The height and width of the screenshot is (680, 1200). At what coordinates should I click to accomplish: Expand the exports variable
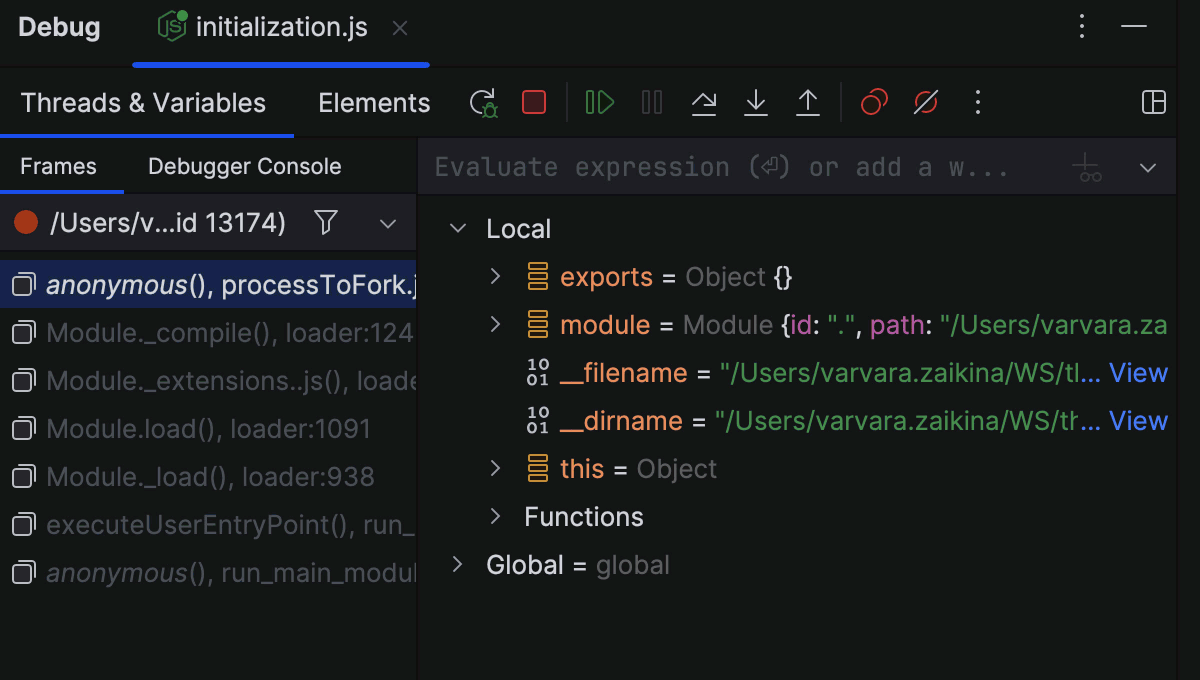click(x=493, y=277)
